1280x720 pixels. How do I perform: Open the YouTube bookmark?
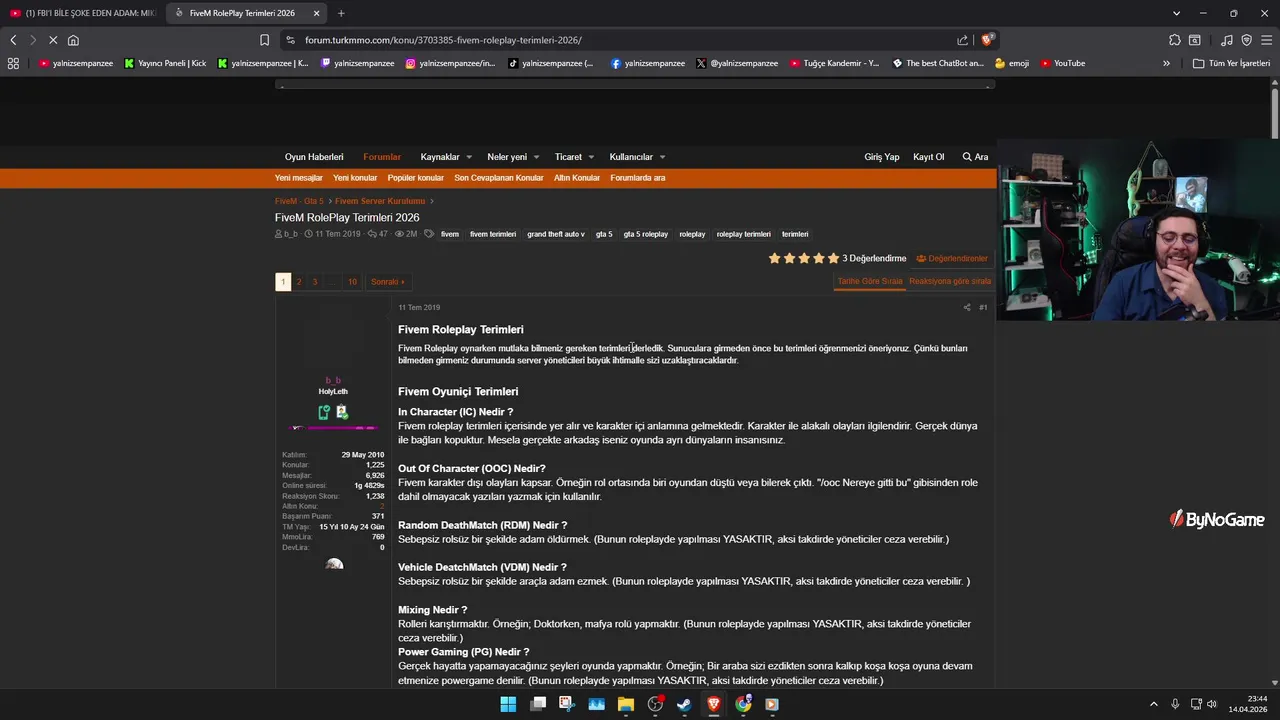coord(1062,63)
